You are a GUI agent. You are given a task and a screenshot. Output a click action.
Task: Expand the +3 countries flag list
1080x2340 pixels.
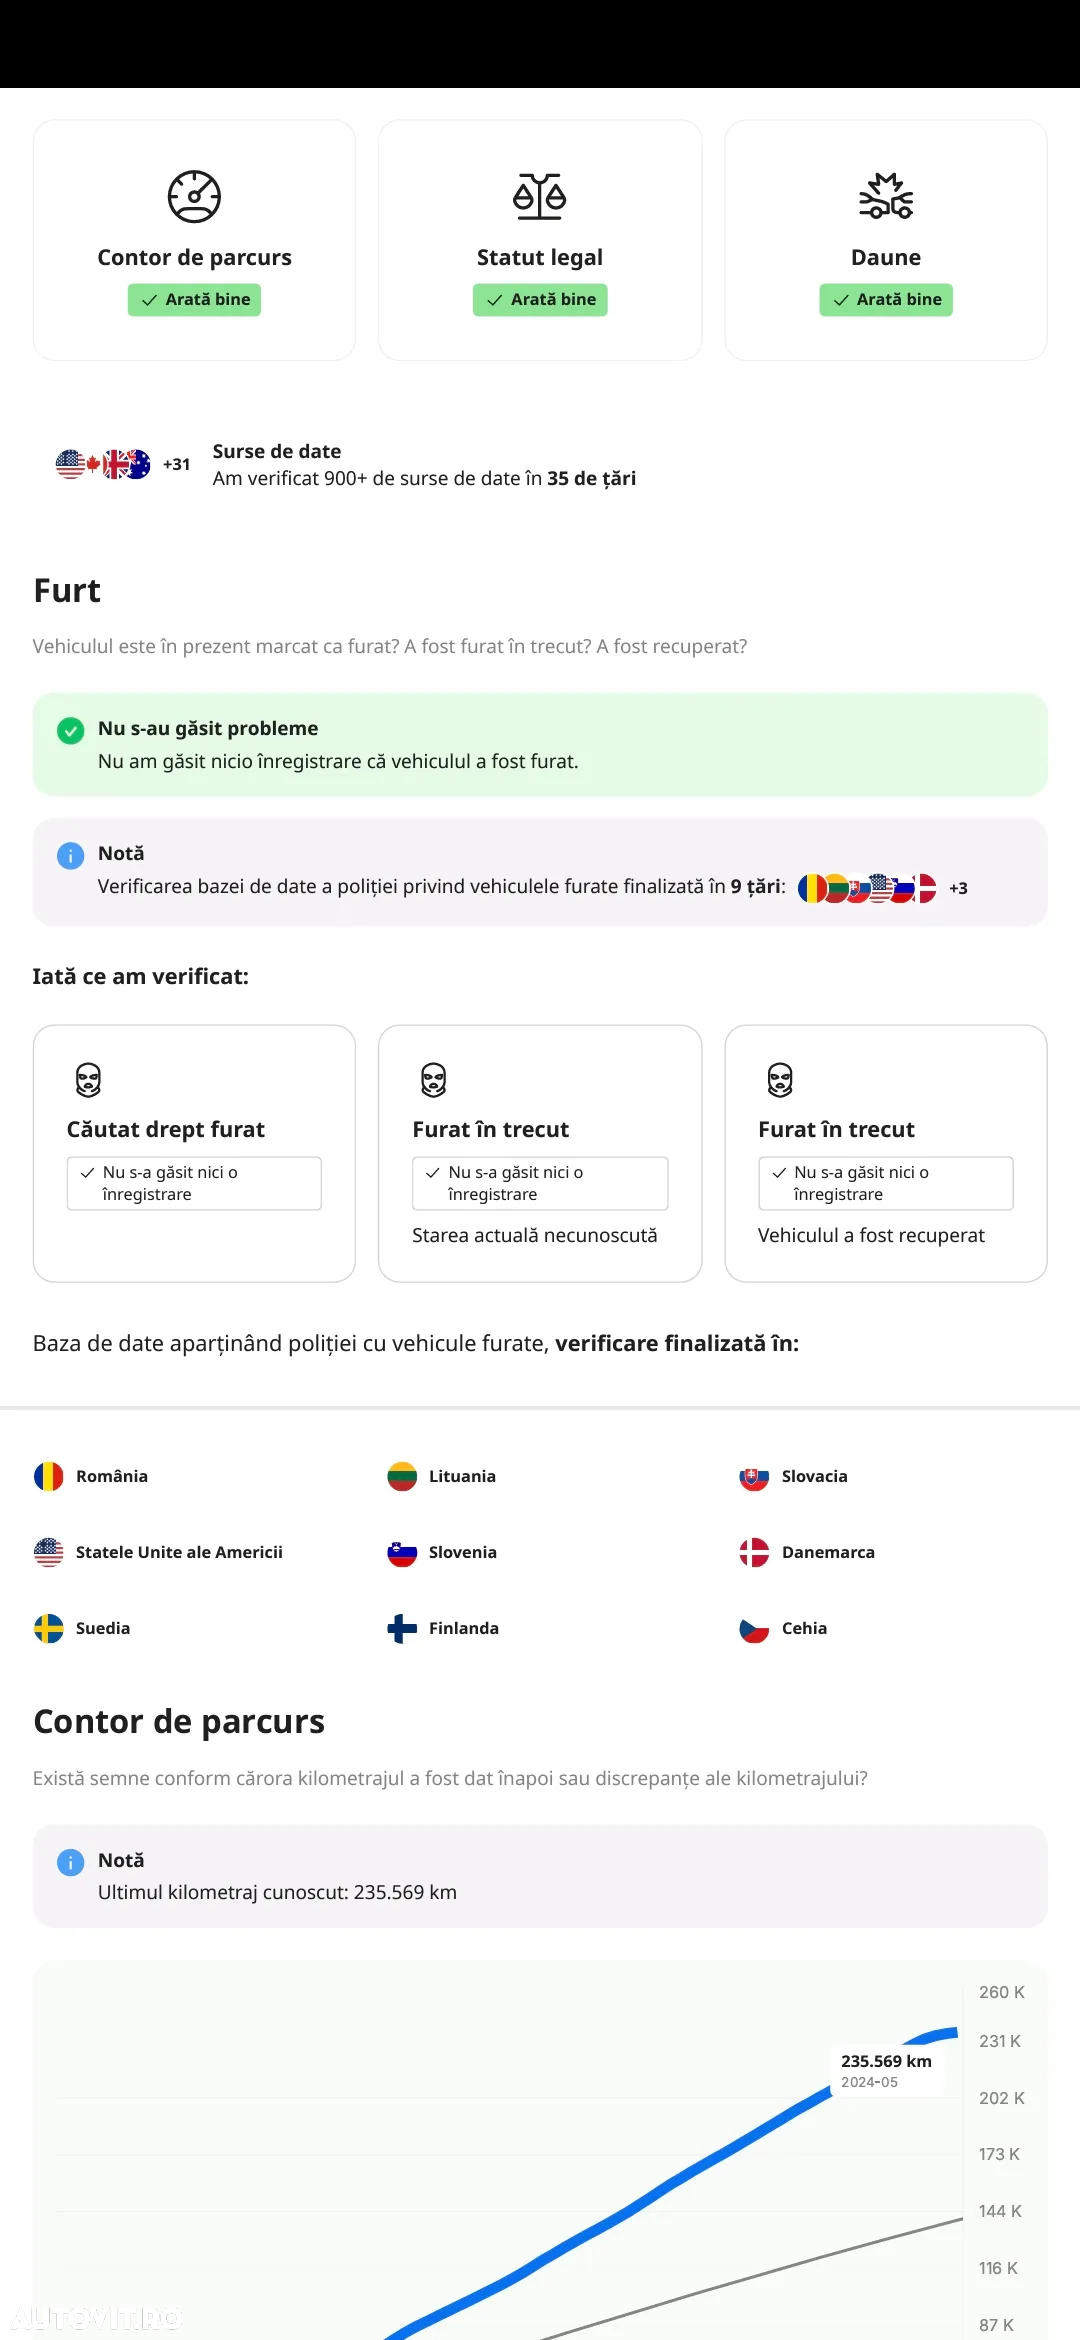tap(958, 888)
